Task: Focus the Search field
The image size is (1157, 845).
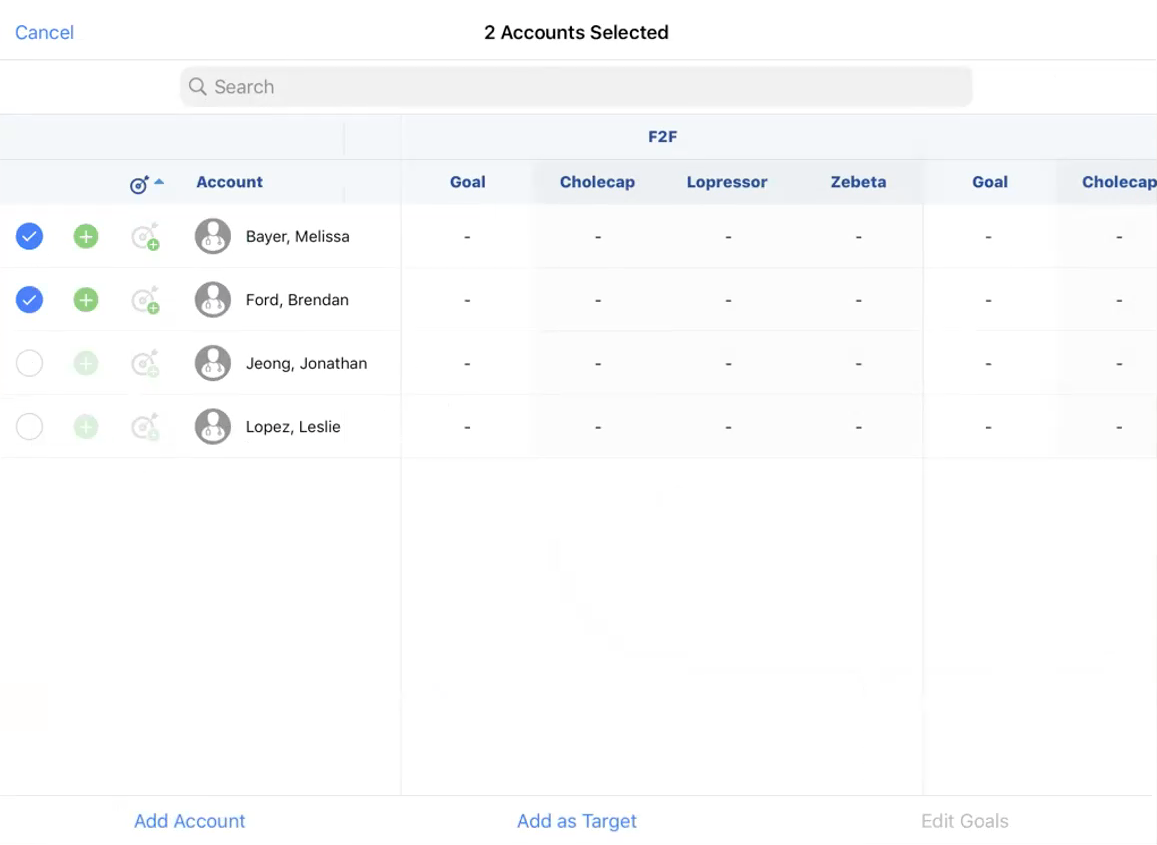Action: pos(576,87)
